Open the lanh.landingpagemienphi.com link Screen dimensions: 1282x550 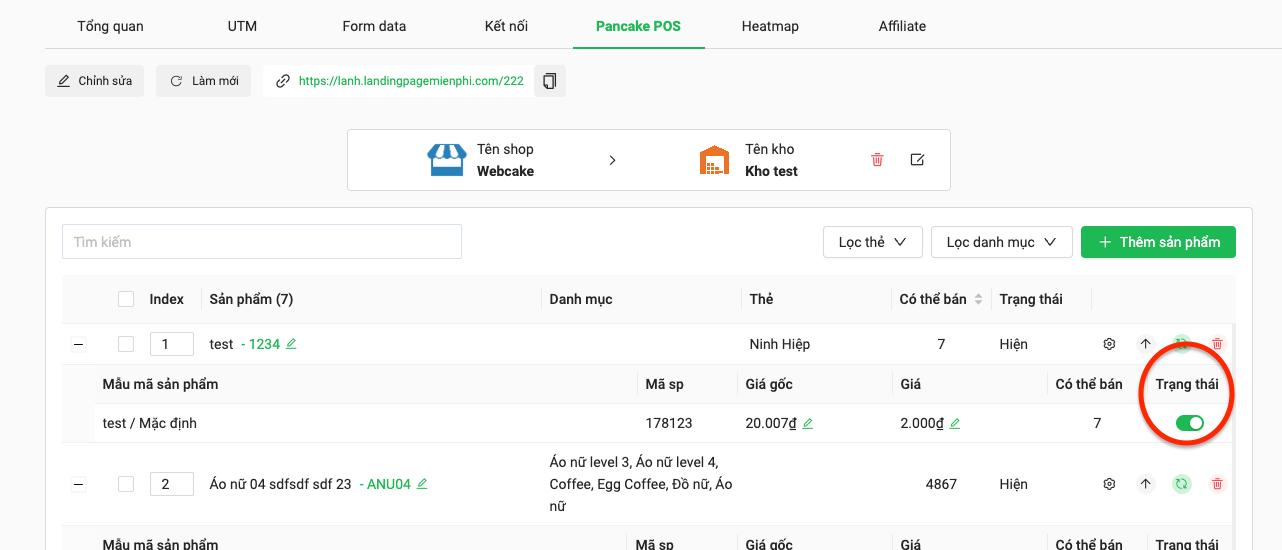click(x=411, y=81)
